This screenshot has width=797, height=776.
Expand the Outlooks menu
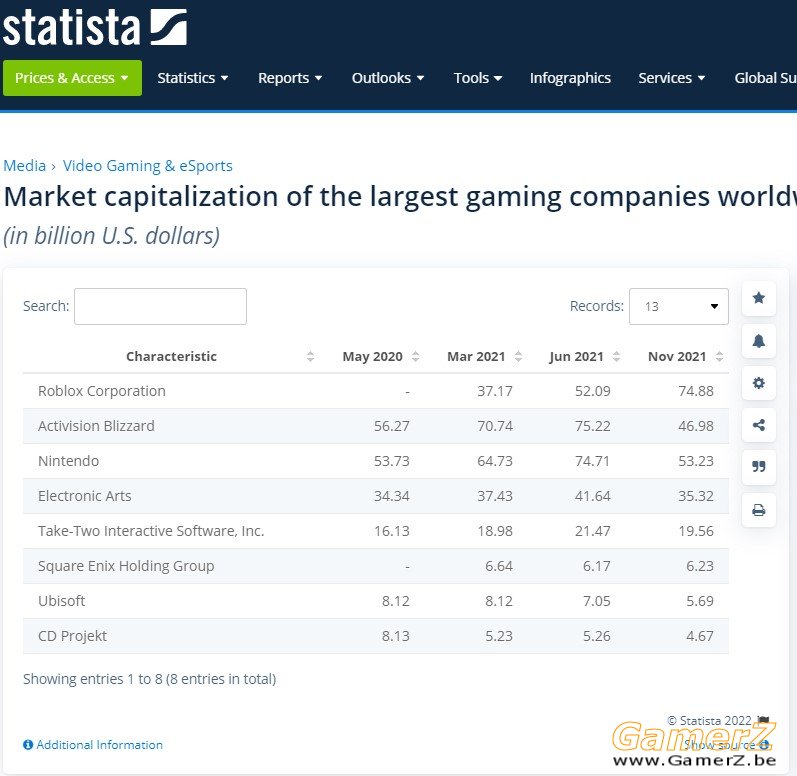(x=388, y=78)
